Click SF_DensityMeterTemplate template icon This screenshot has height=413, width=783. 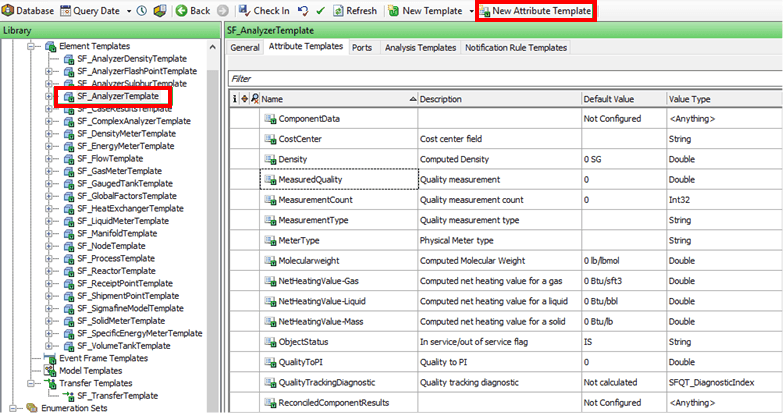[69, 133]
